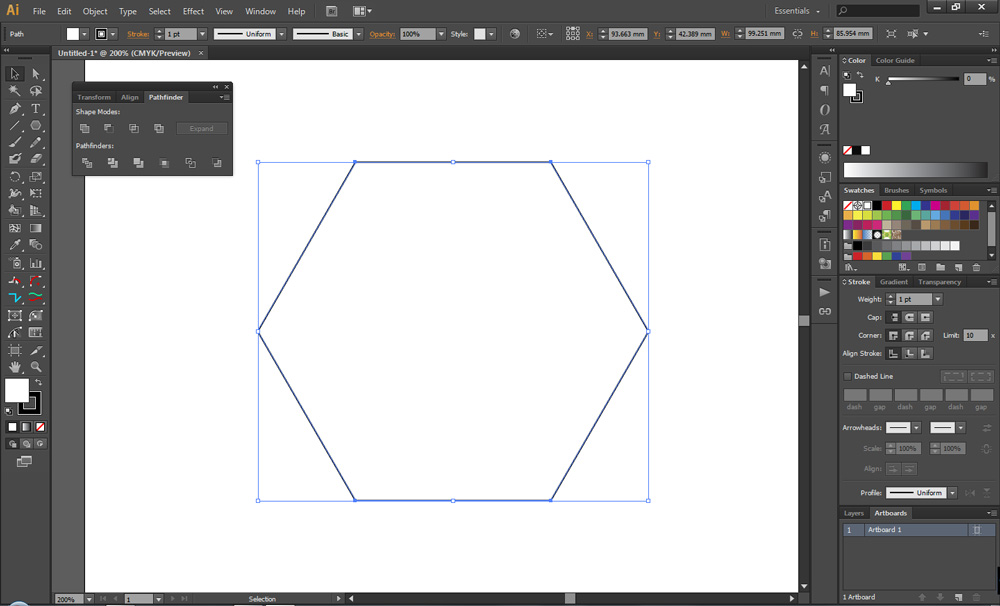
Task: Open the Effect menu
Action: [193, 11]
